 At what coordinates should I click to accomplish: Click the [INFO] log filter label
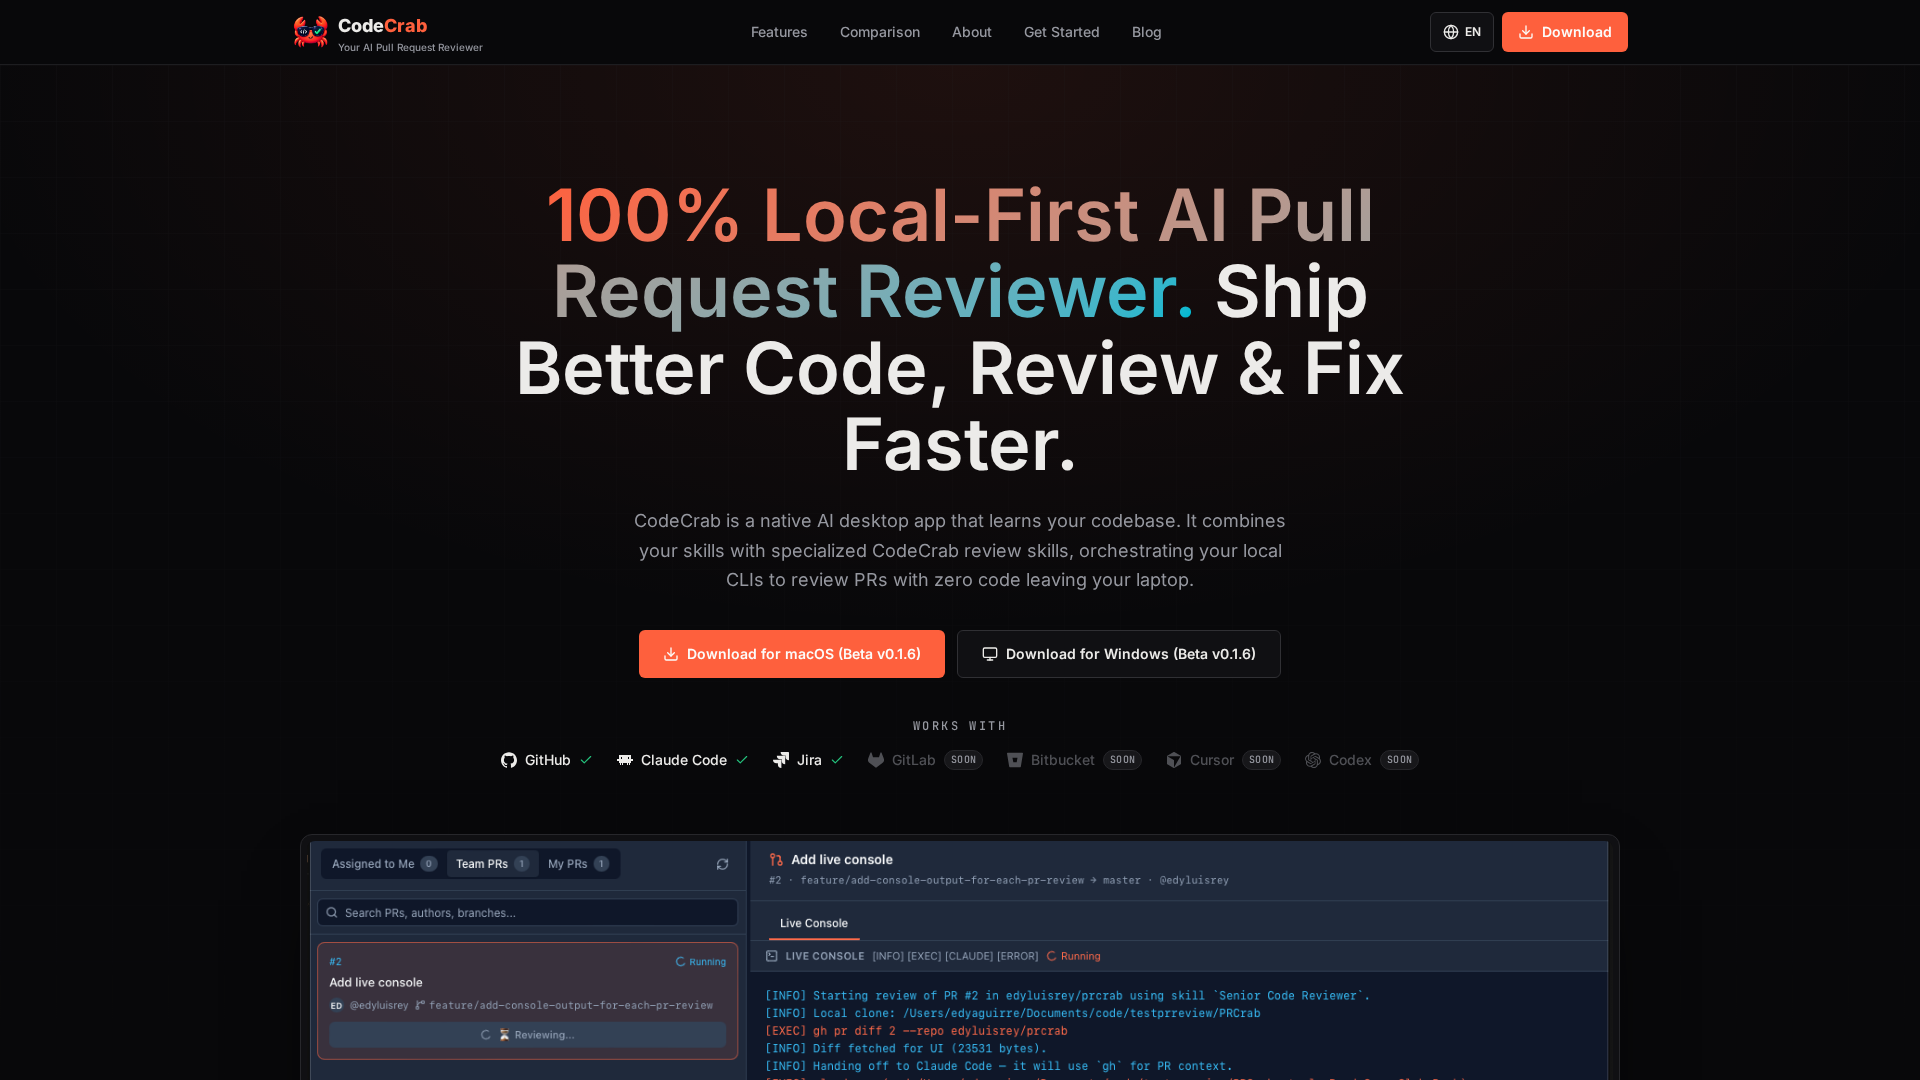pos(888,956)
